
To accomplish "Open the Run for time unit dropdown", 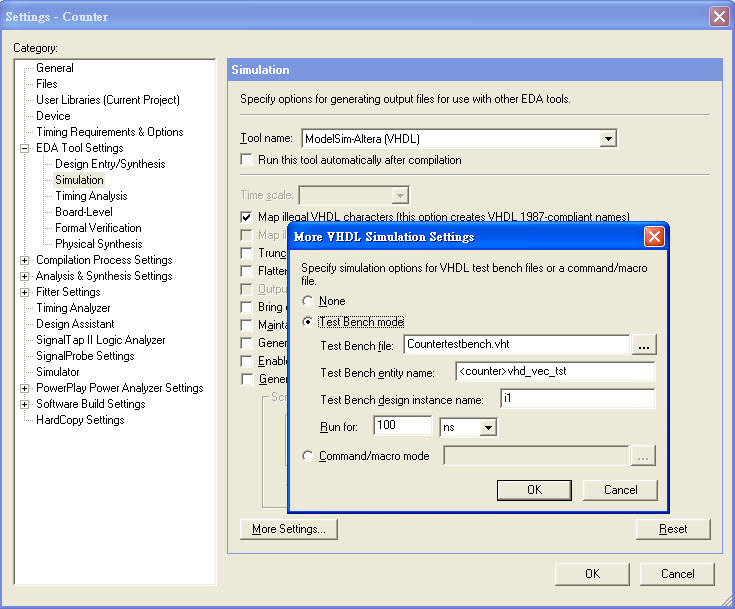I will tap(488, 427).
